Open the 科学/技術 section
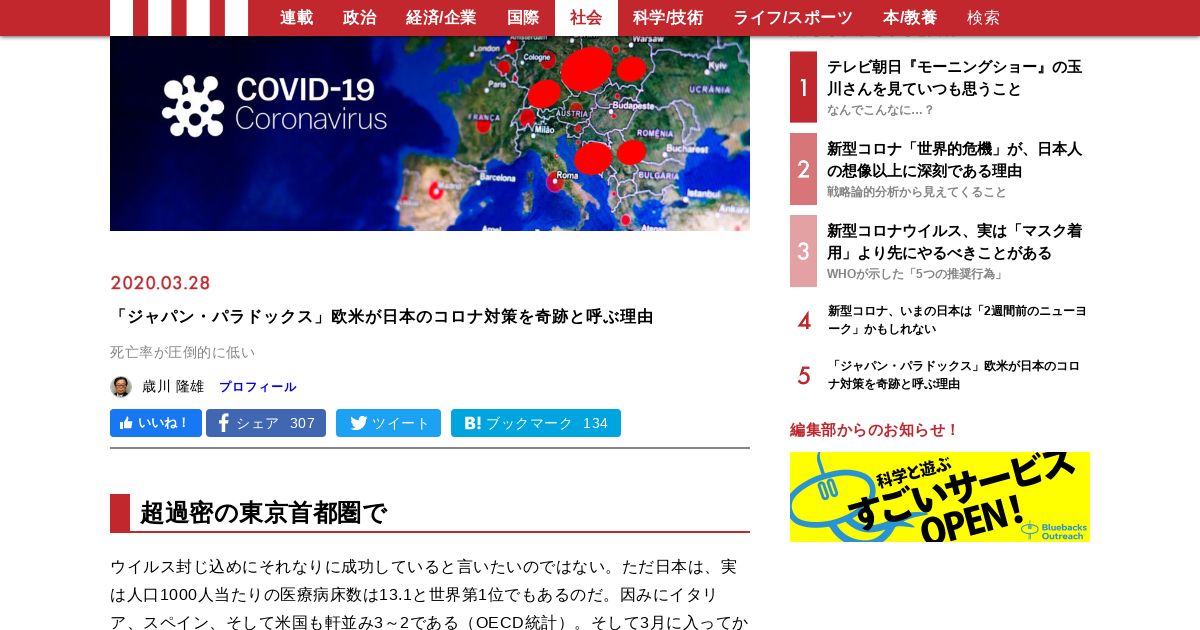This screenshot has width=1200, height=630. [668, 18]
